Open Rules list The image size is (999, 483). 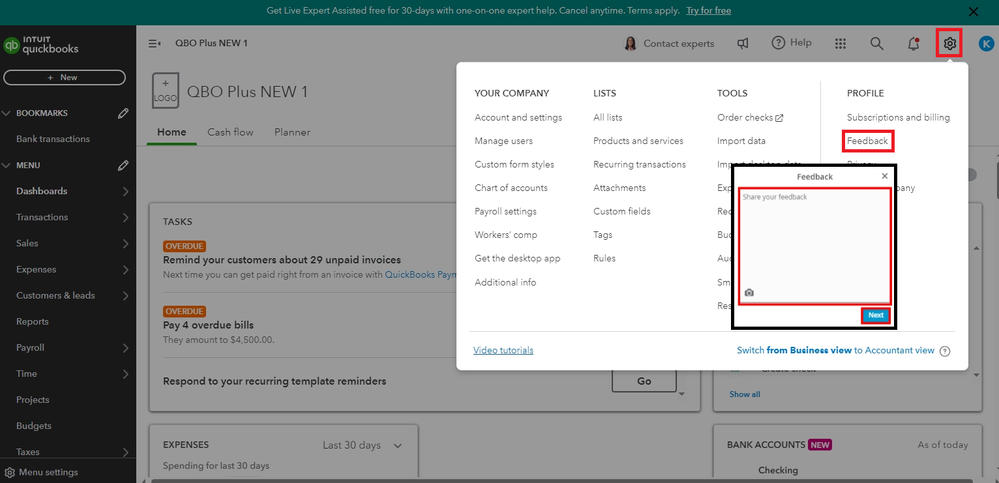click(x=604, y=259)
